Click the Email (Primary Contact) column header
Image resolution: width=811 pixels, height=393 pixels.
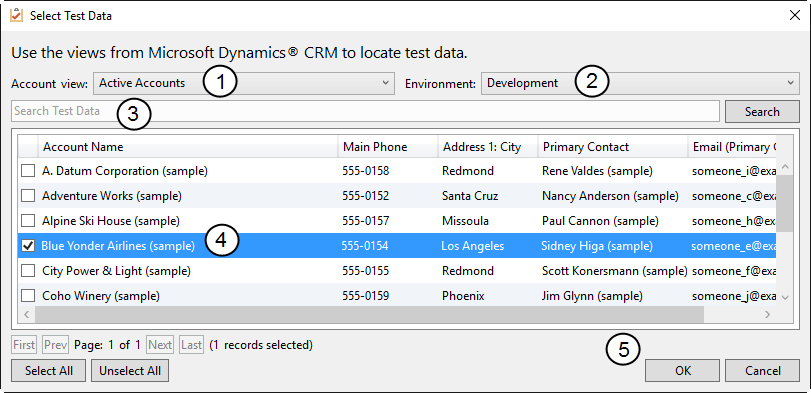coord(733,147)
